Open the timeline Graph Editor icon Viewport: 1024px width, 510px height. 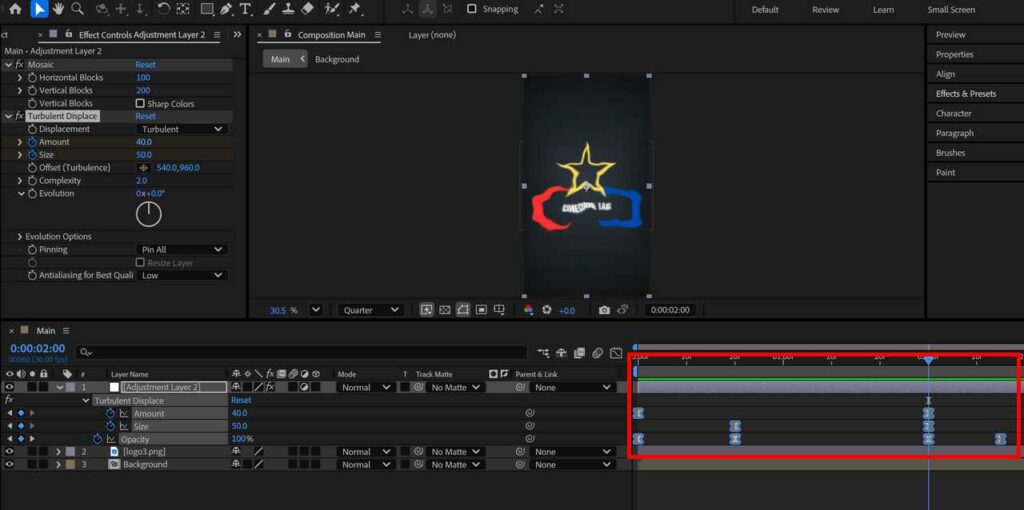click(616, 353)
